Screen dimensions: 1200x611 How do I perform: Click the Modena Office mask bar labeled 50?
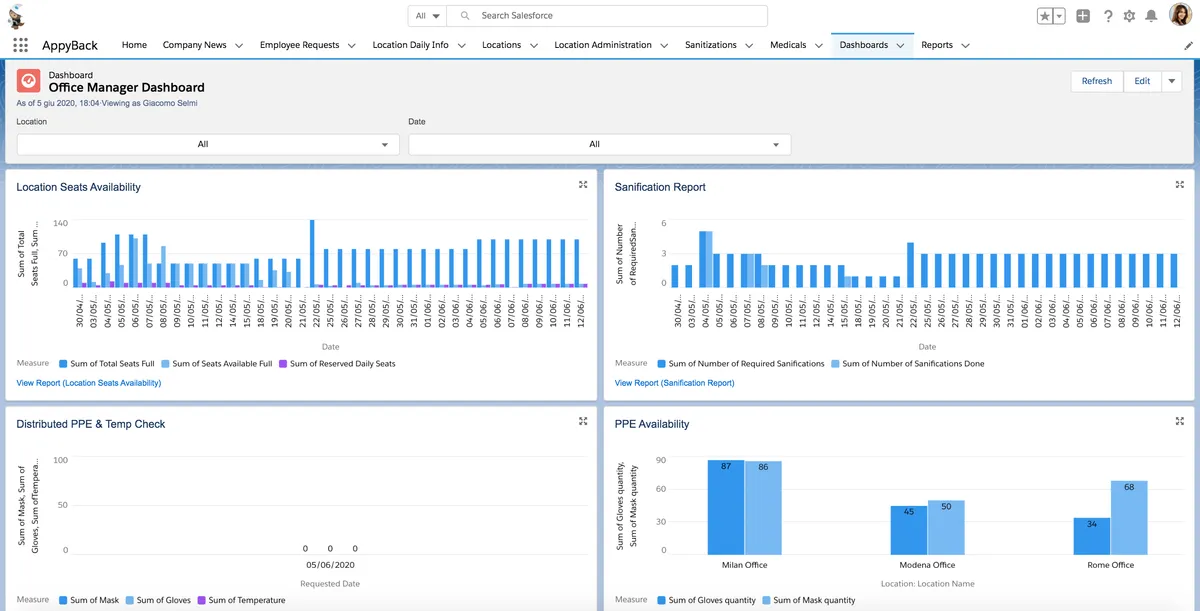coord(946,528)
